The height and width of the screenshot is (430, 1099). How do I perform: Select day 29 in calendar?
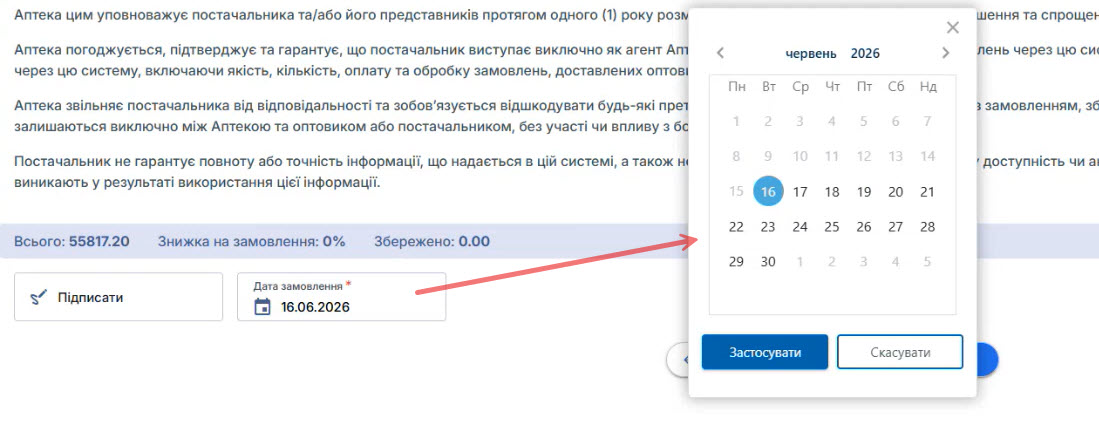(x=736, y=262)
